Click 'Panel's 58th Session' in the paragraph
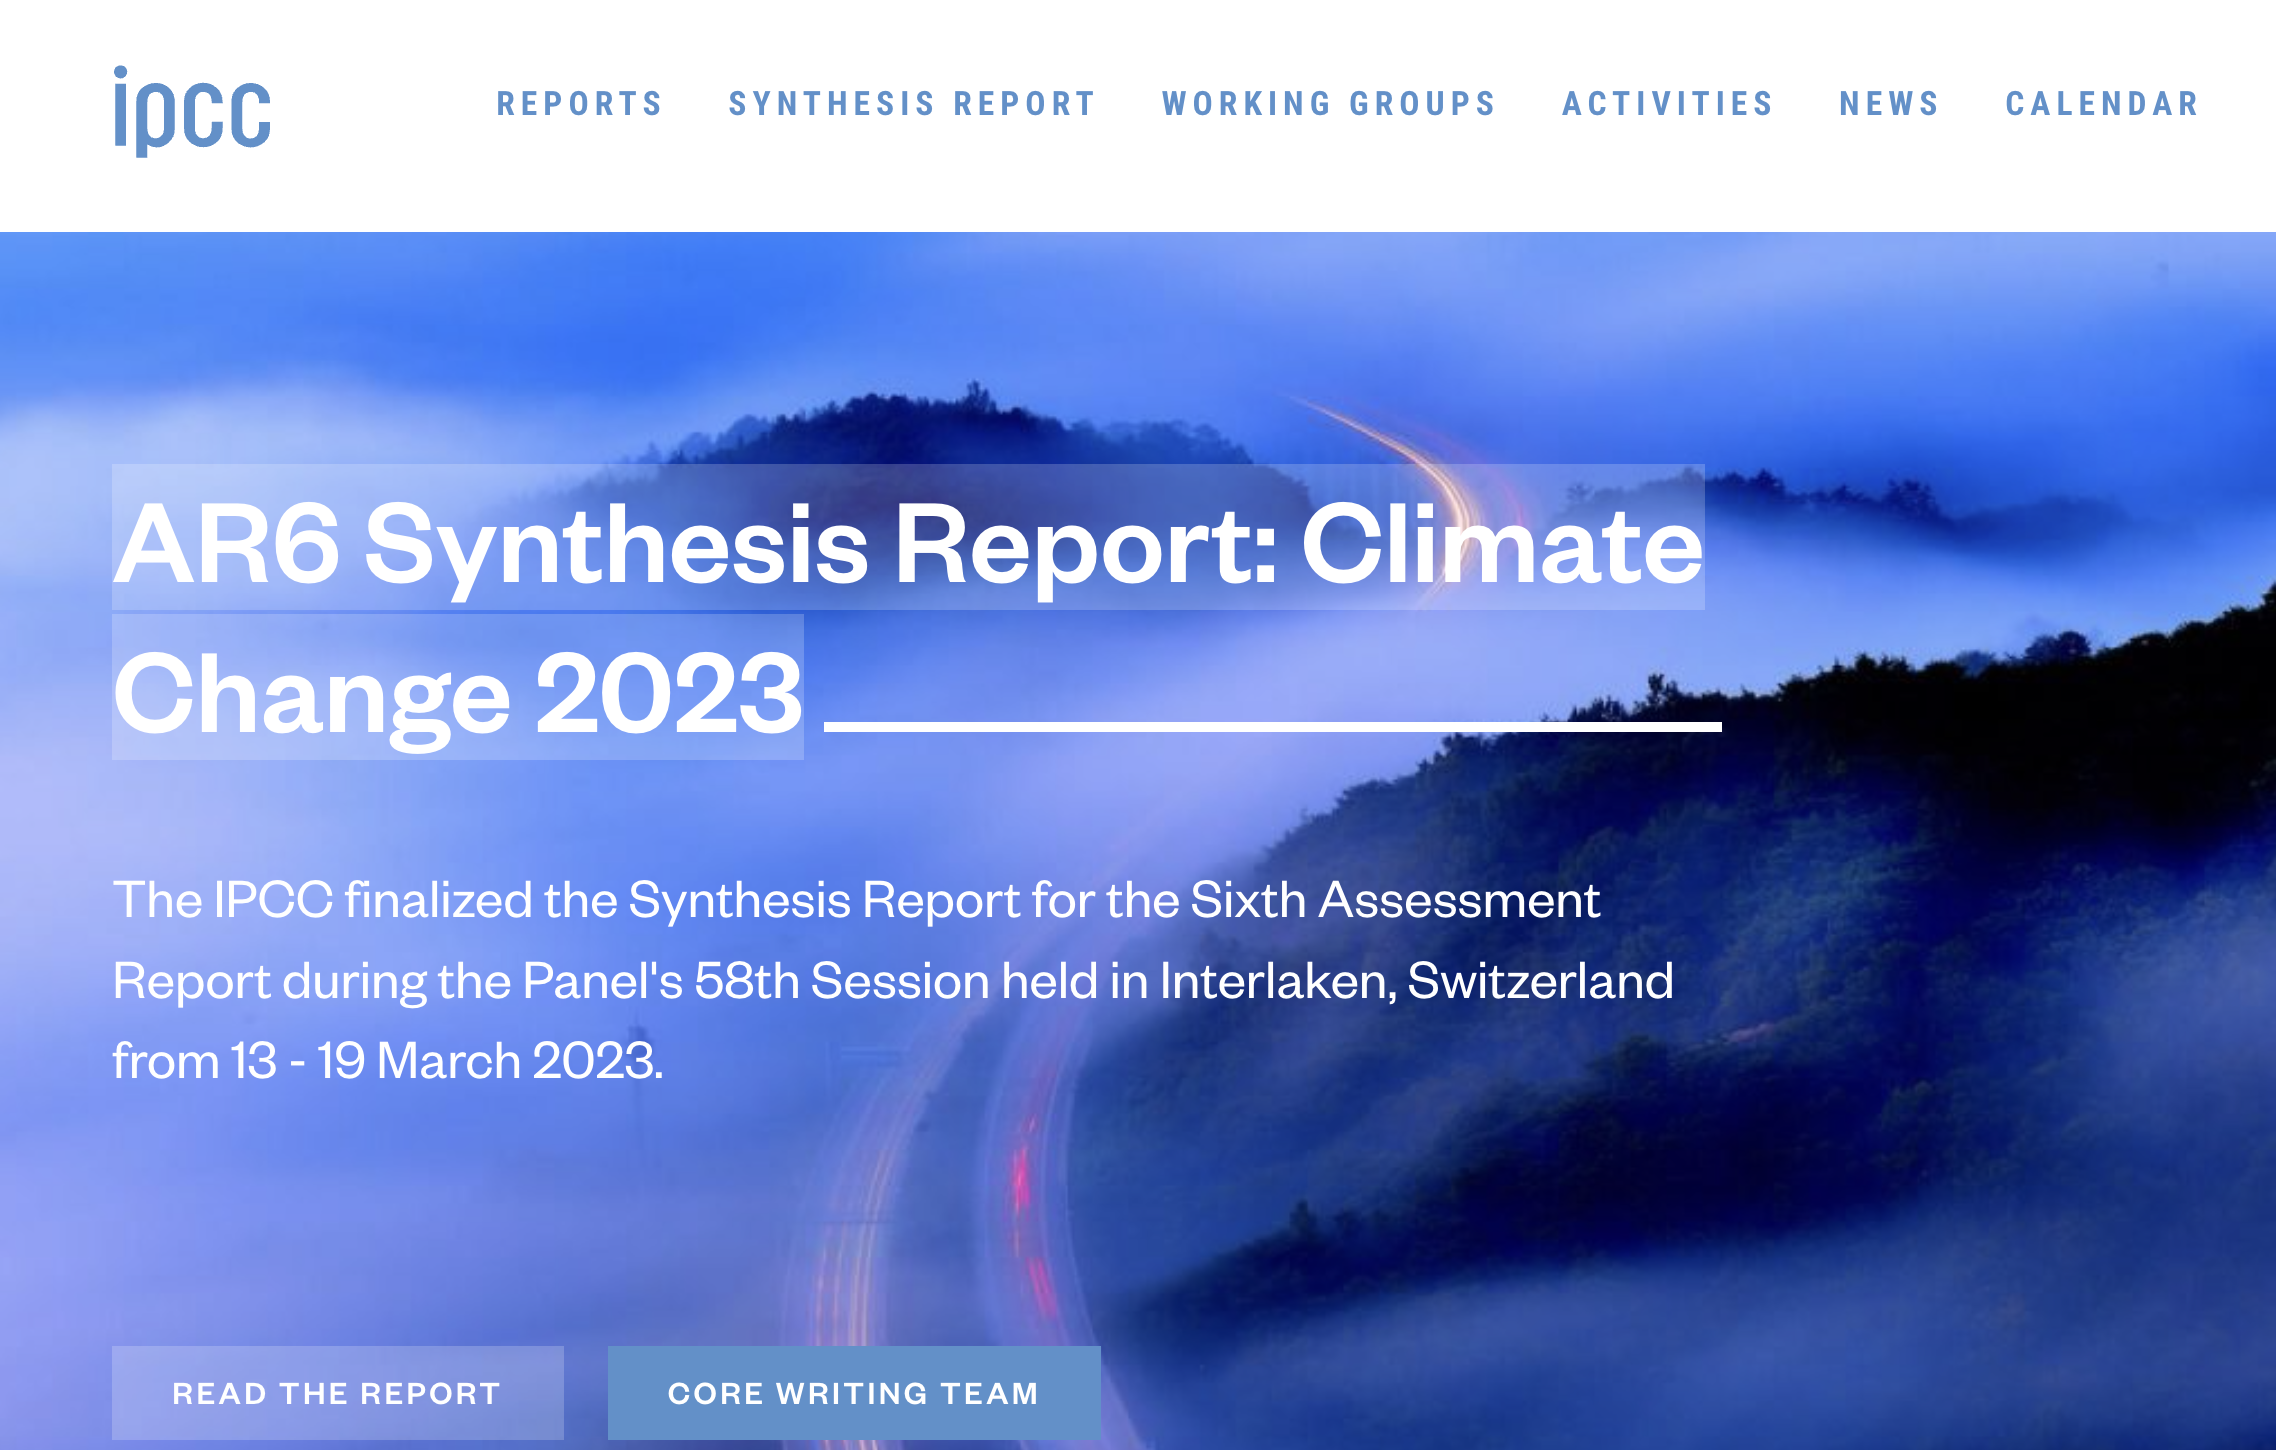The image size is (2276, 1450). [x=756, y=981]
